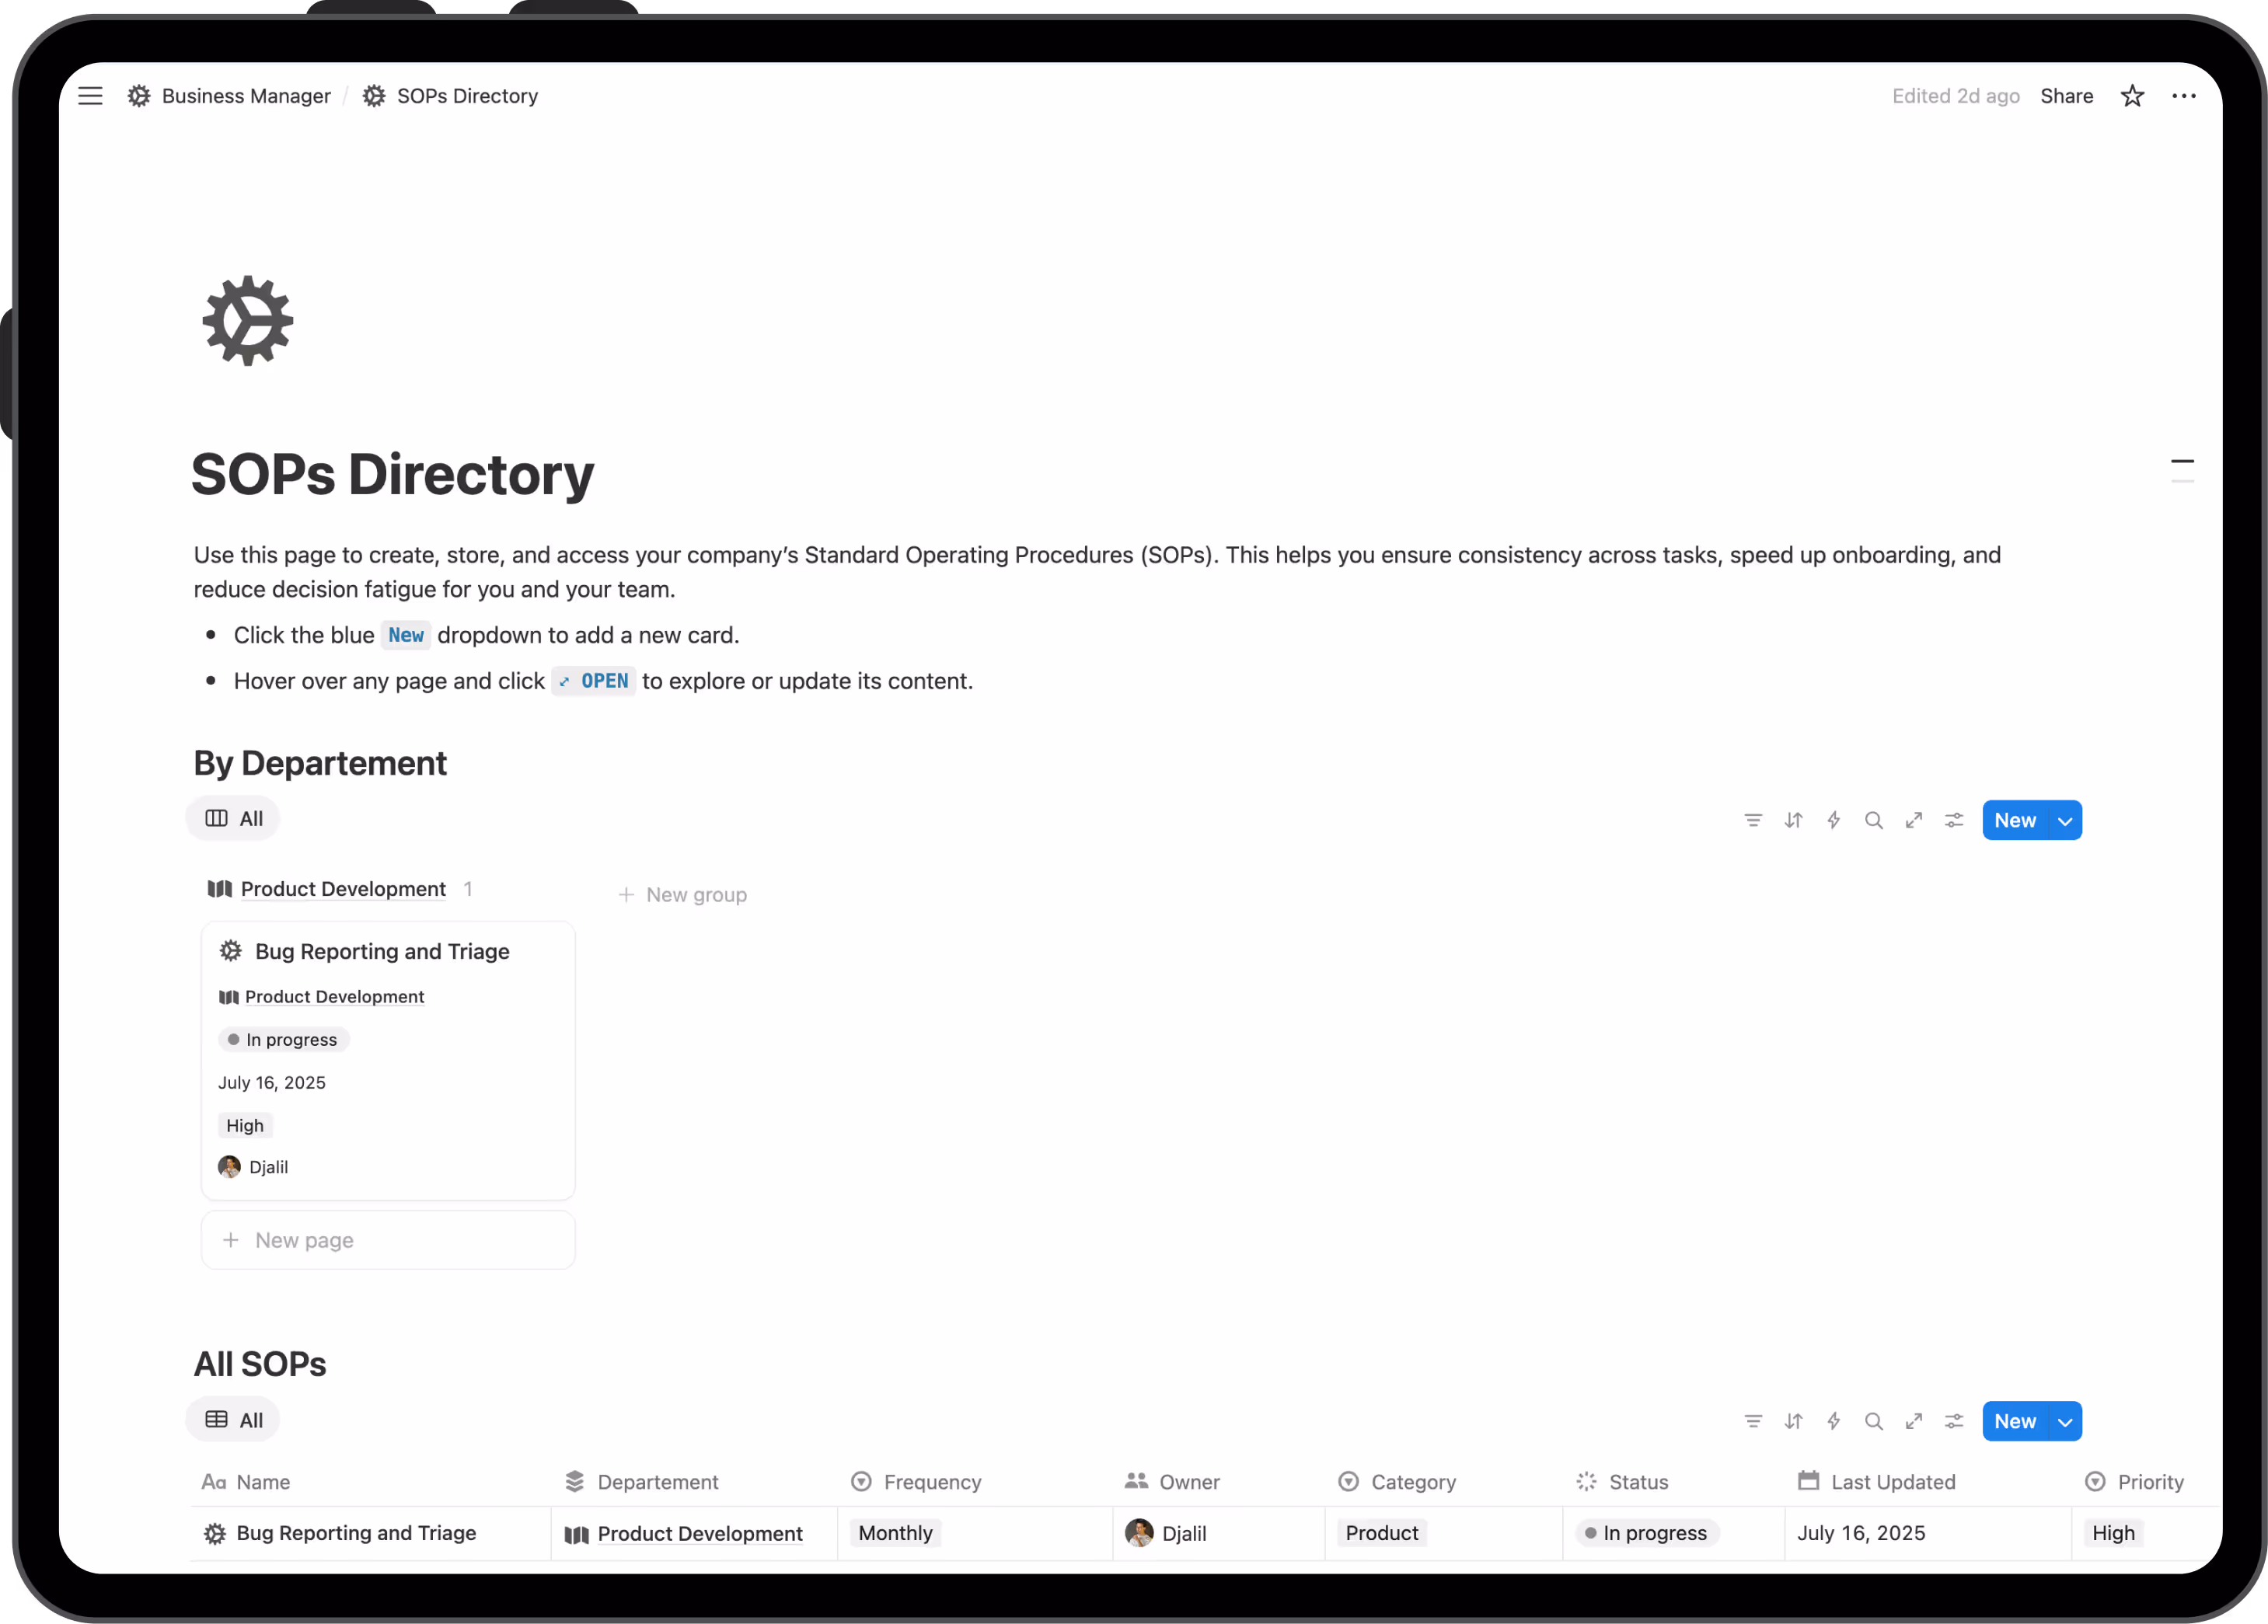Open the Owner column header
The image size is (2268, 1624).
(1172, 1482)
